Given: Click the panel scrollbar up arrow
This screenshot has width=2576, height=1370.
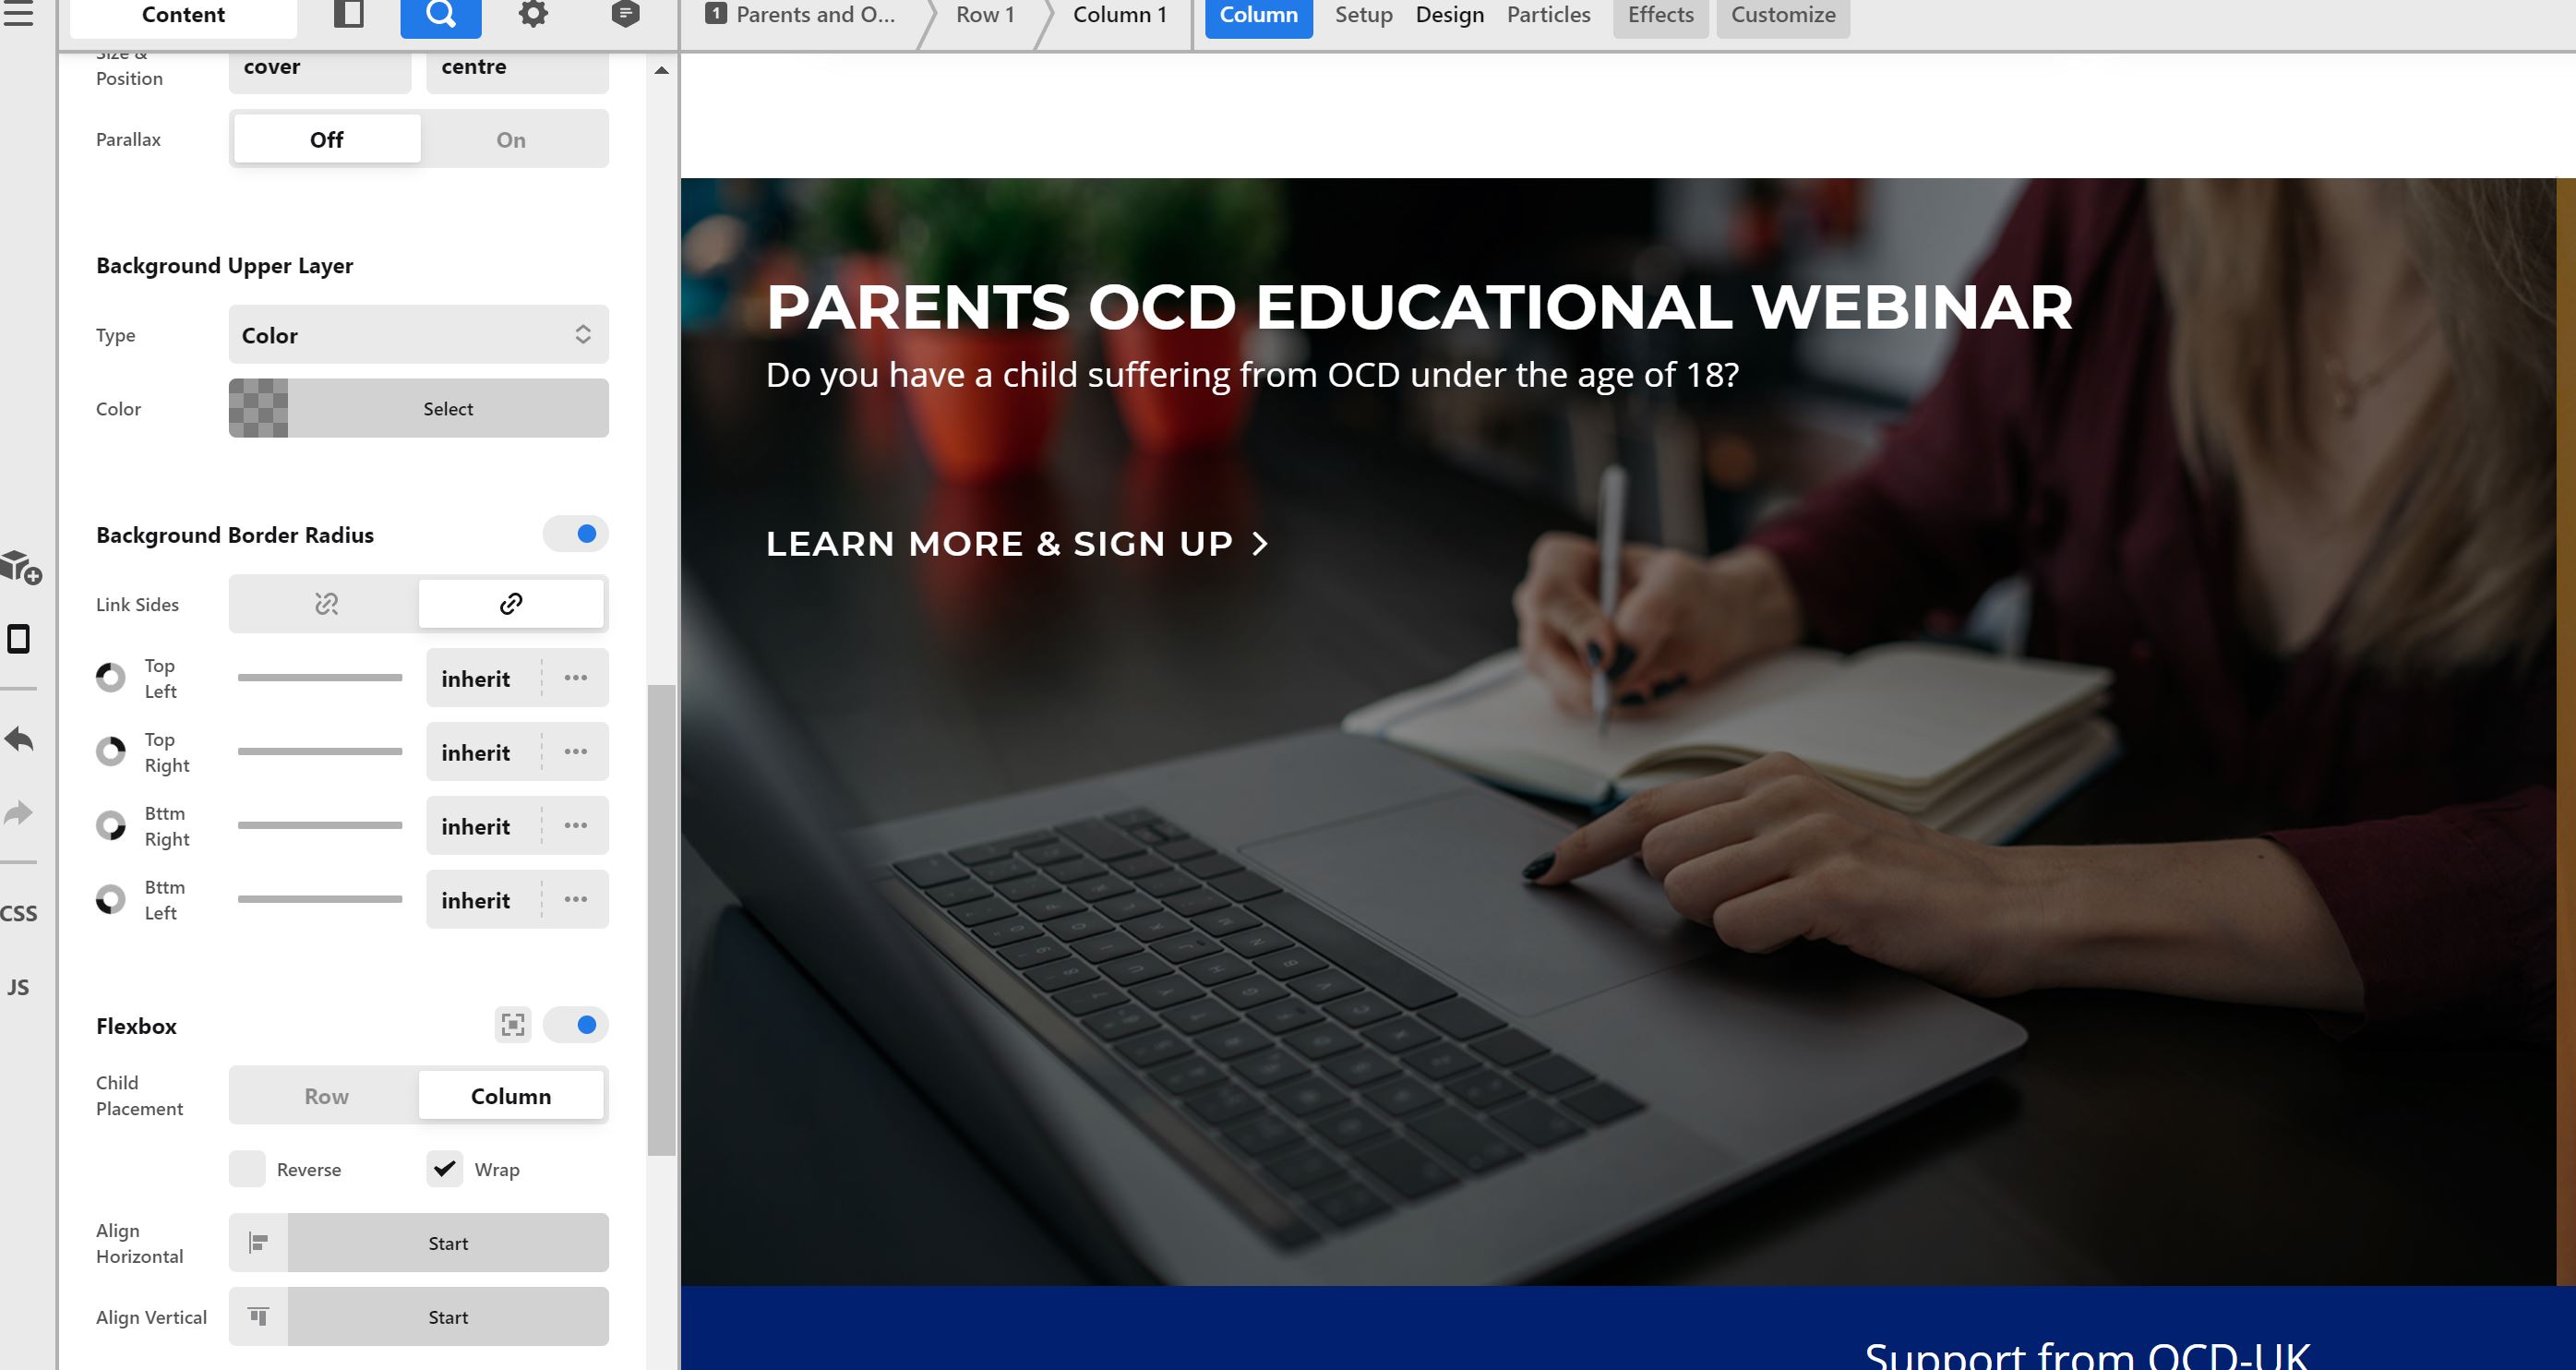Looking at the screenshot, I should [x=661, y=70].
